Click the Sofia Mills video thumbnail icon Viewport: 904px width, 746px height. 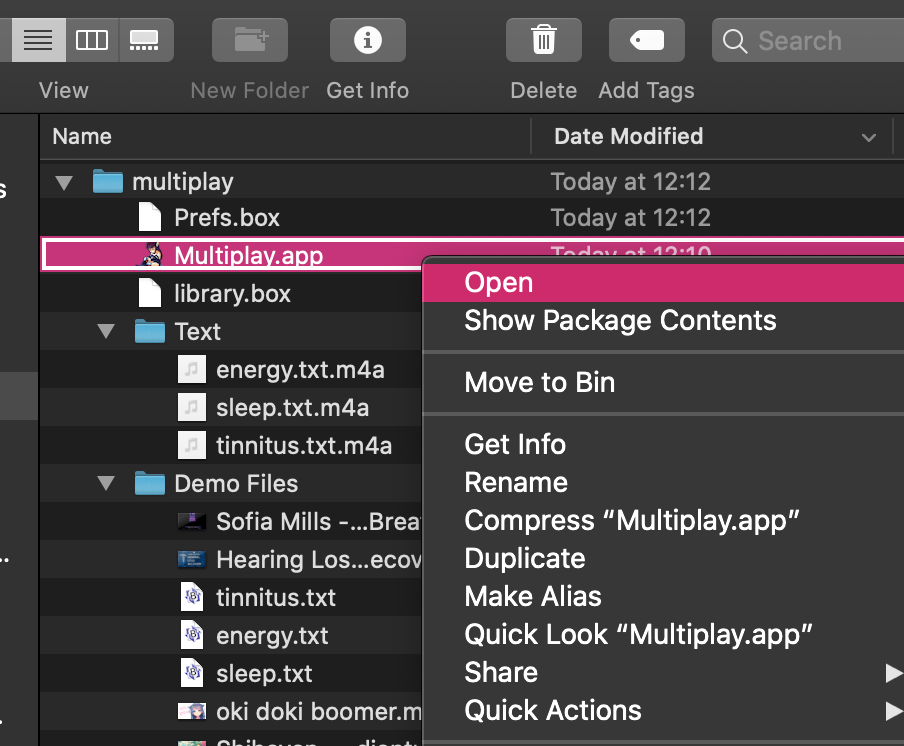[x=191, y=521]
